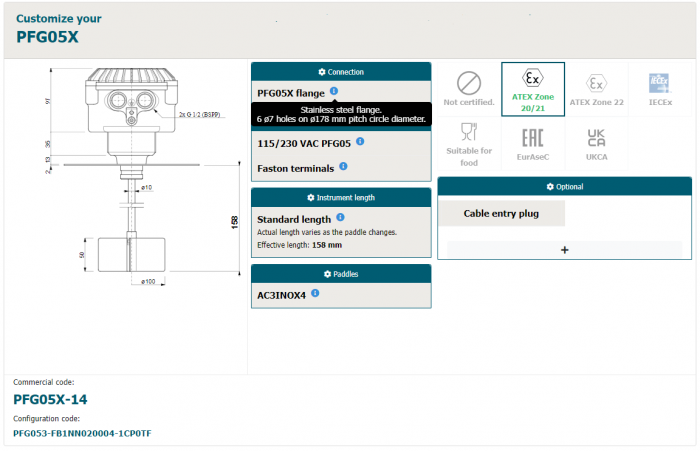This screenshot has width=700, height=451.
Task: Open the Connection section header
Action: [341, 72]
